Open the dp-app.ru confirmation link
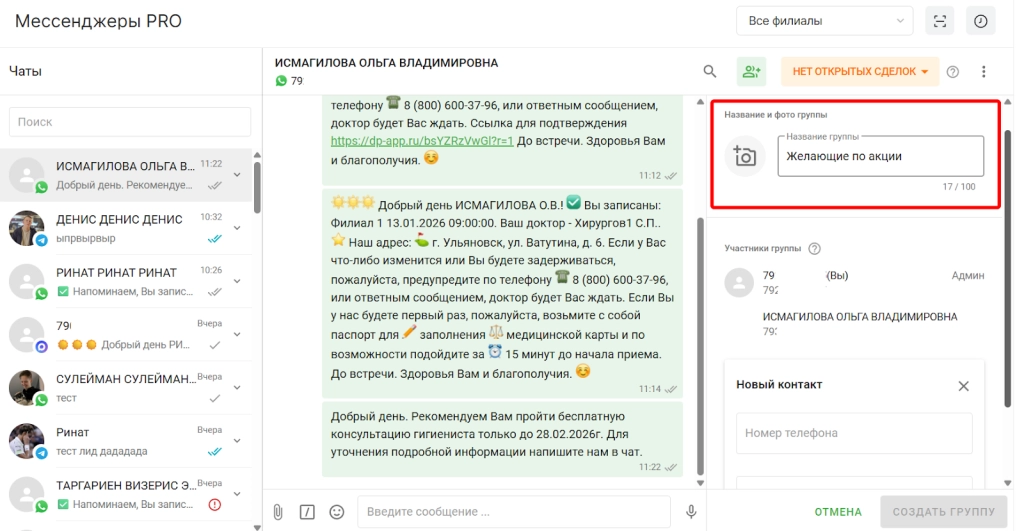This screenshot has width=1024, height=531. click(421, 141)
